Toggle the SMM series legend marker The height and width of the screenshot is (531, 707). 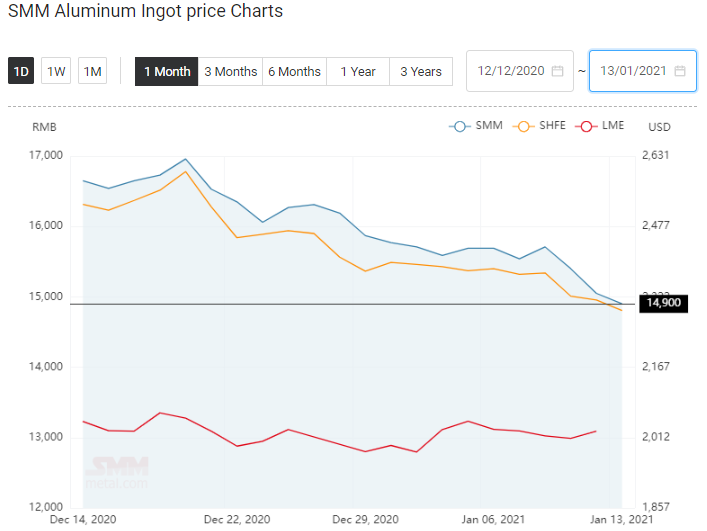pos(459,126)
